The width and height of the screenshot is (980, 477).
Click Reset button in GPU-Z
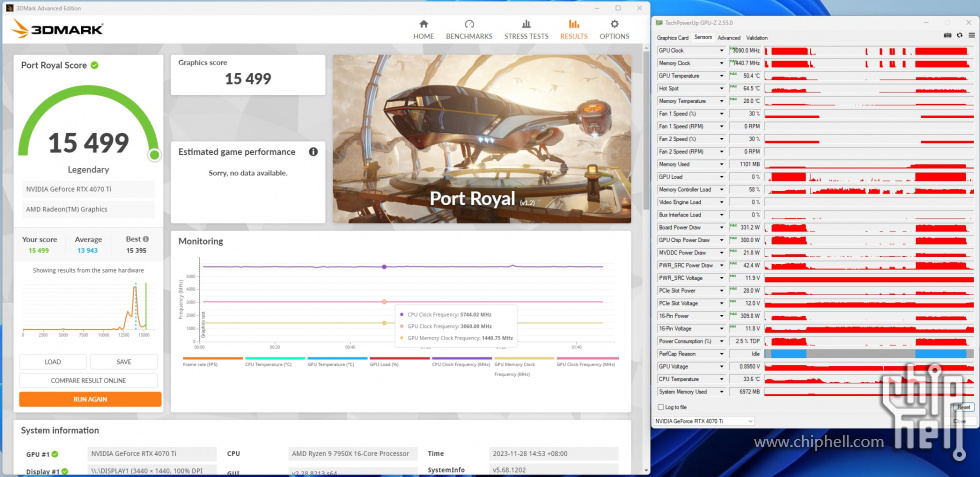(x=963, y=407)
